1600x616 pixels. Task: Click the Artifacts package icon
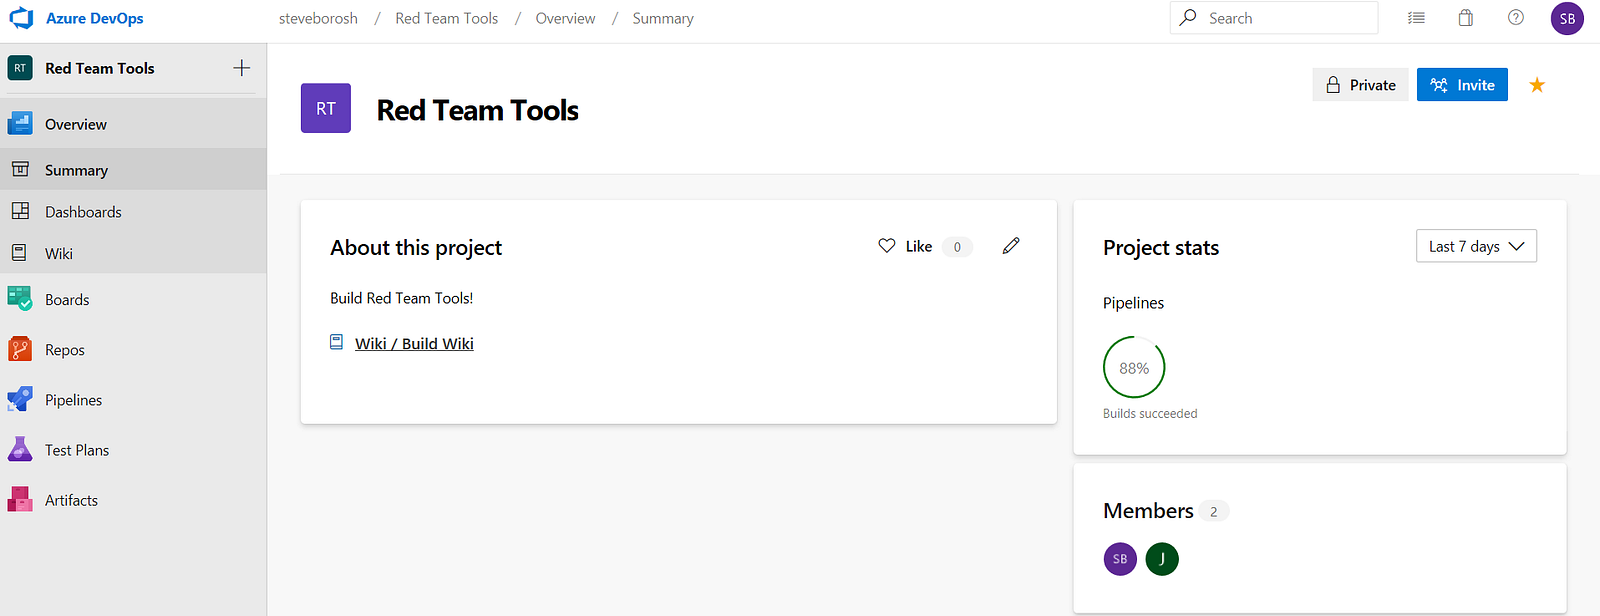tap(20, 499)
